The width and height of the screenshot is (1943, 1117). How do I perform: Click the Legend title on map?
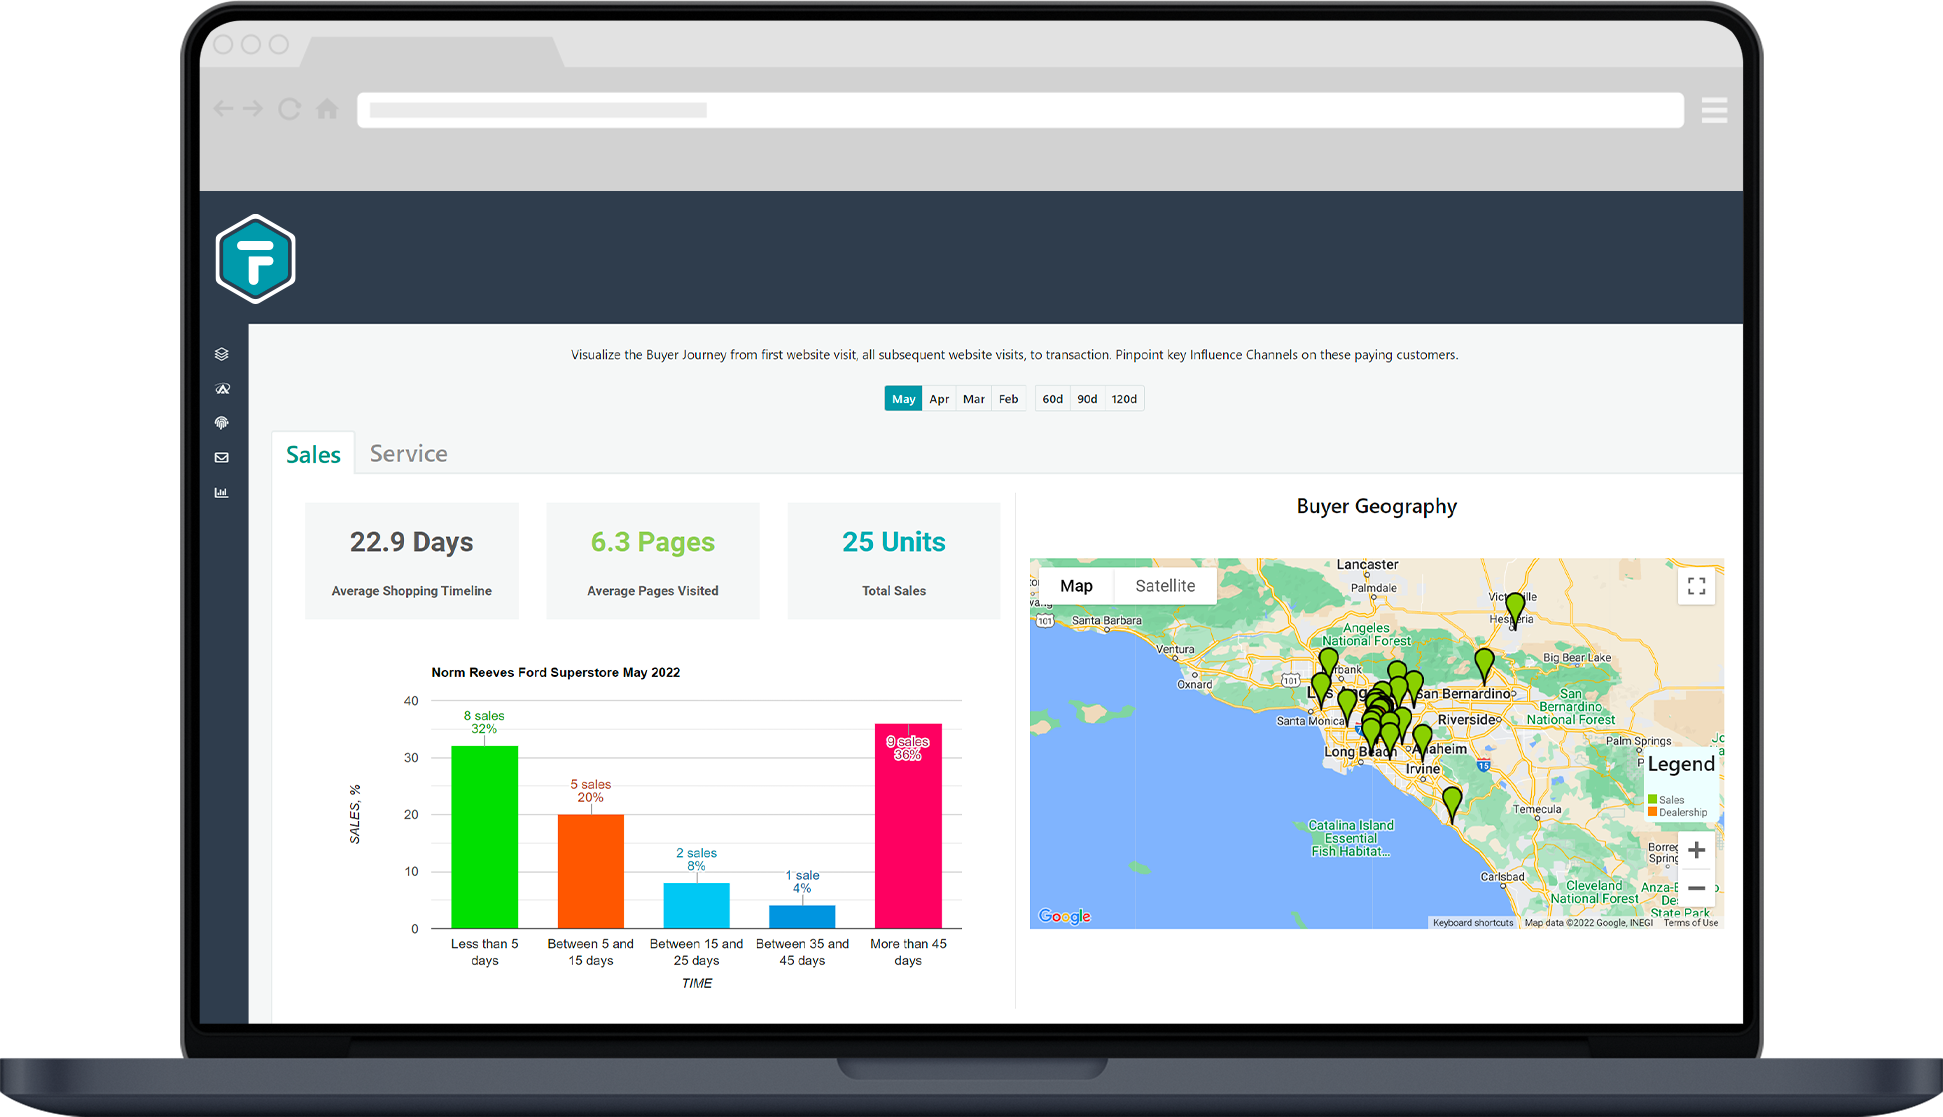[x=1681, y=764]
